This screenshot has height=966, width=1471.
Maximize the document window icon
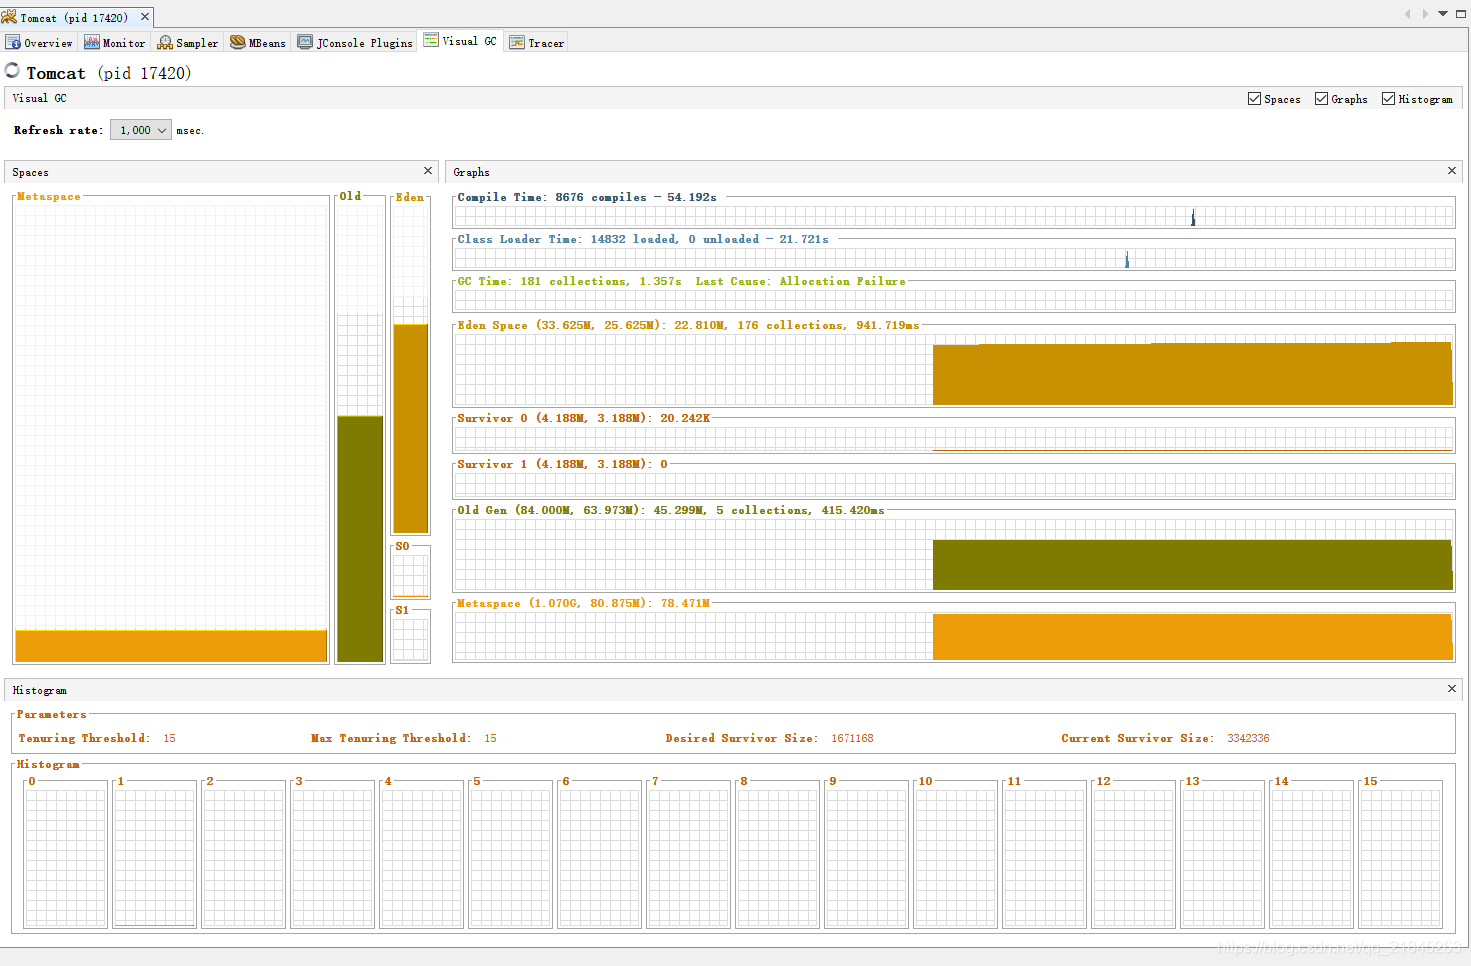pyautogui.click(x=1461, y=14)
